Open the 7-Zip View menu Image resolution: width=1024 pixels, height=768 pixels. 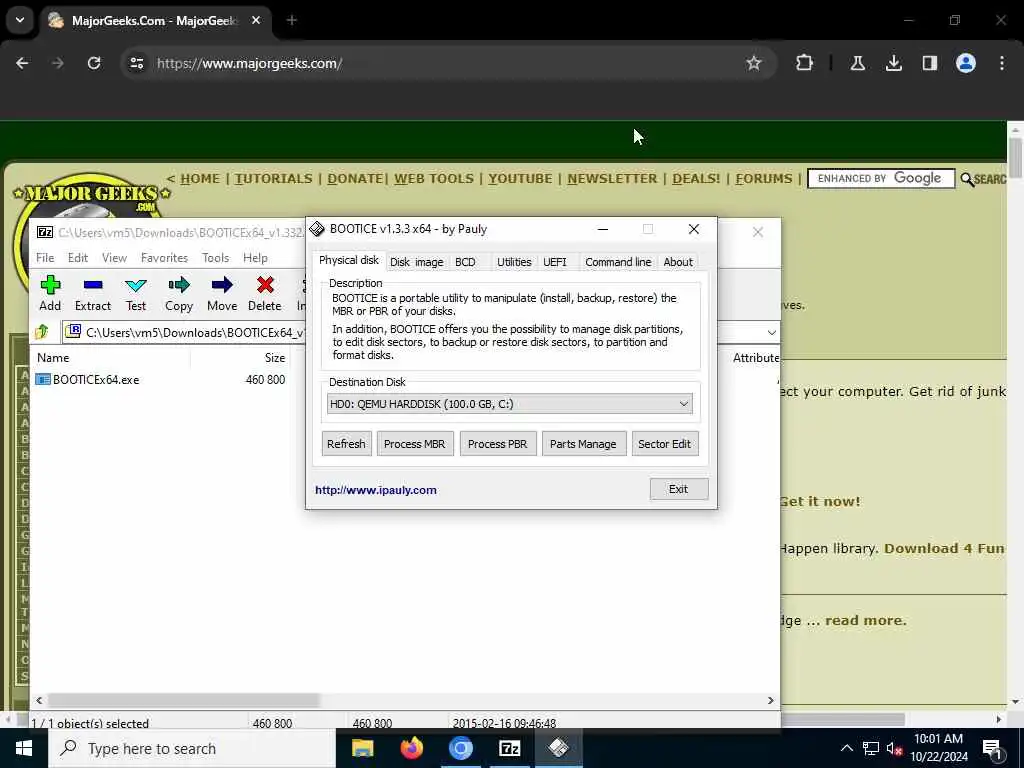[114, 258]
